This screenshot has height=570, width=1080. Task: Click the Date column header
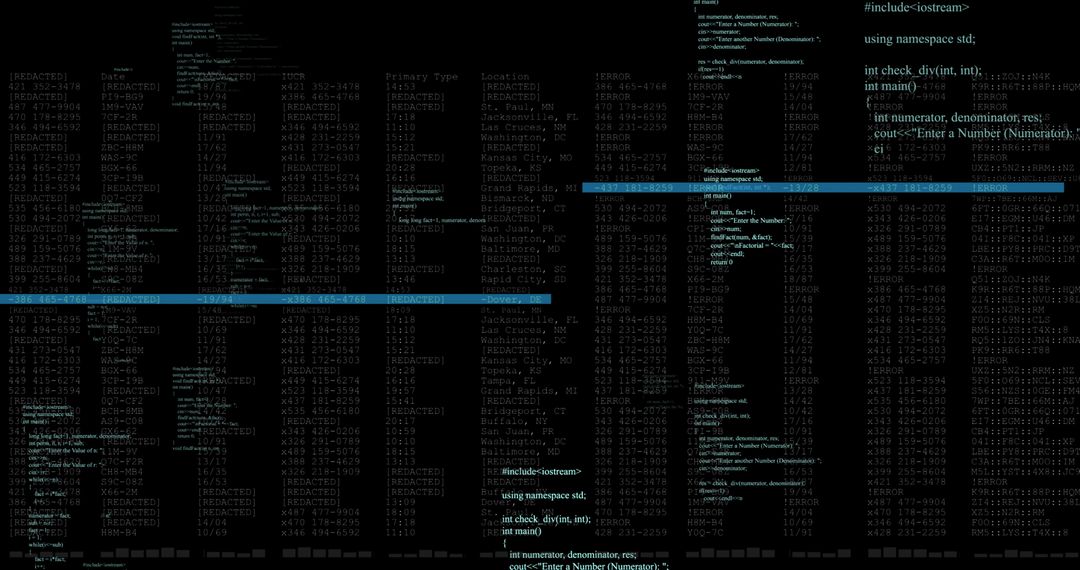pos(113,76)
